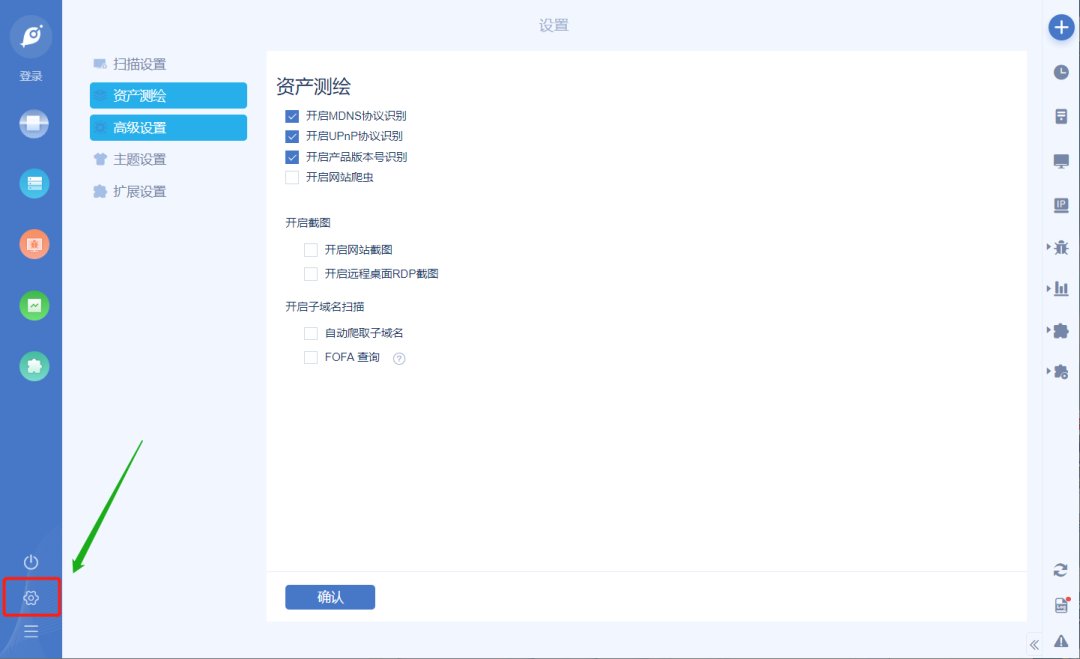Click the 开启子域名扫描 section label
The width and height of the screenshot is (1080, 659).
(x=324, y=306)
